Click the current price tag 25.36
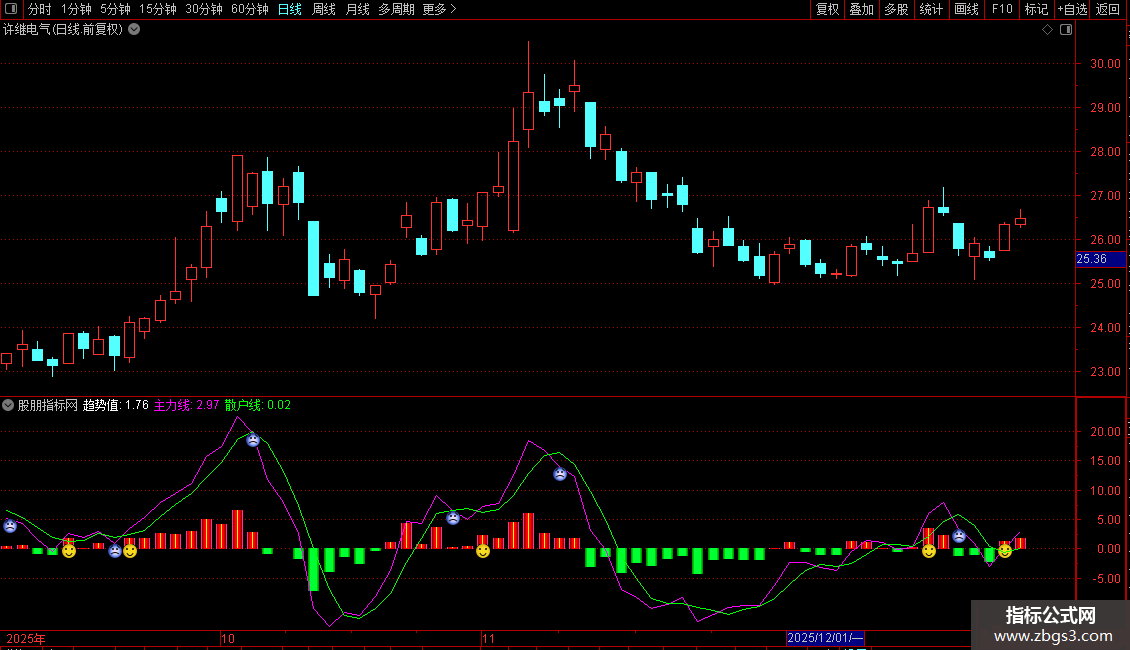This screenshot has width=1130, height=650. click(1100, 259)
